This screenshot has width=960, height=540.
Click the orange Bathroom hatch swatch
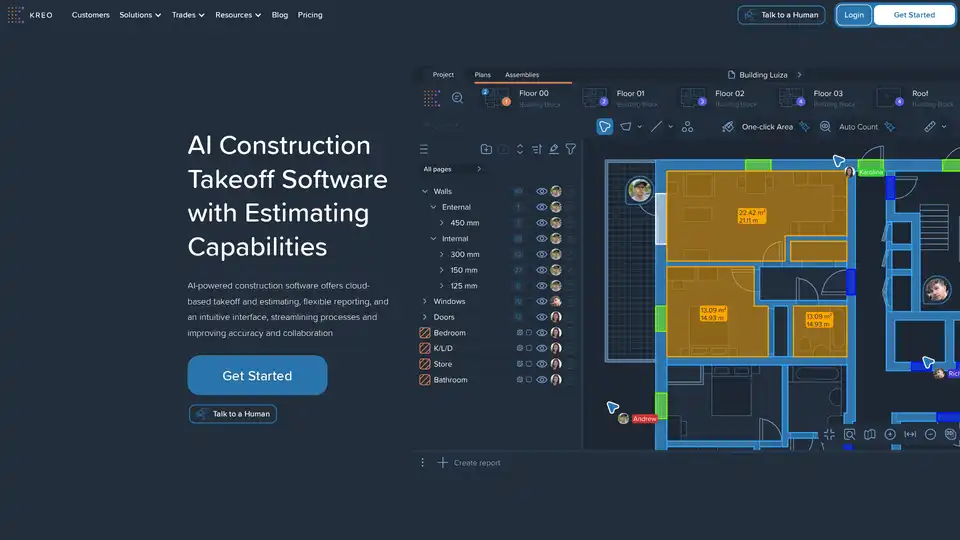click(x=424, y=380)
